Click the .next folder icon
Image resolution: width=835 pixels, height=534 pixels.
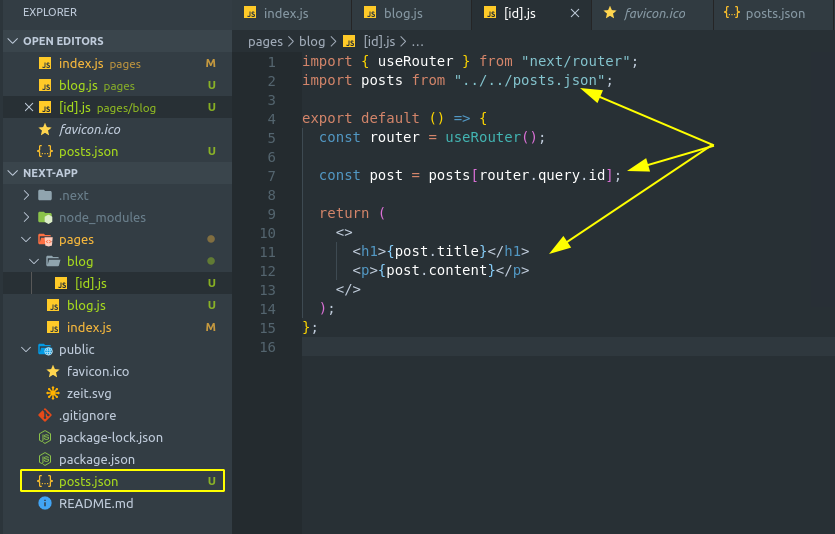(x=45, y=195)
